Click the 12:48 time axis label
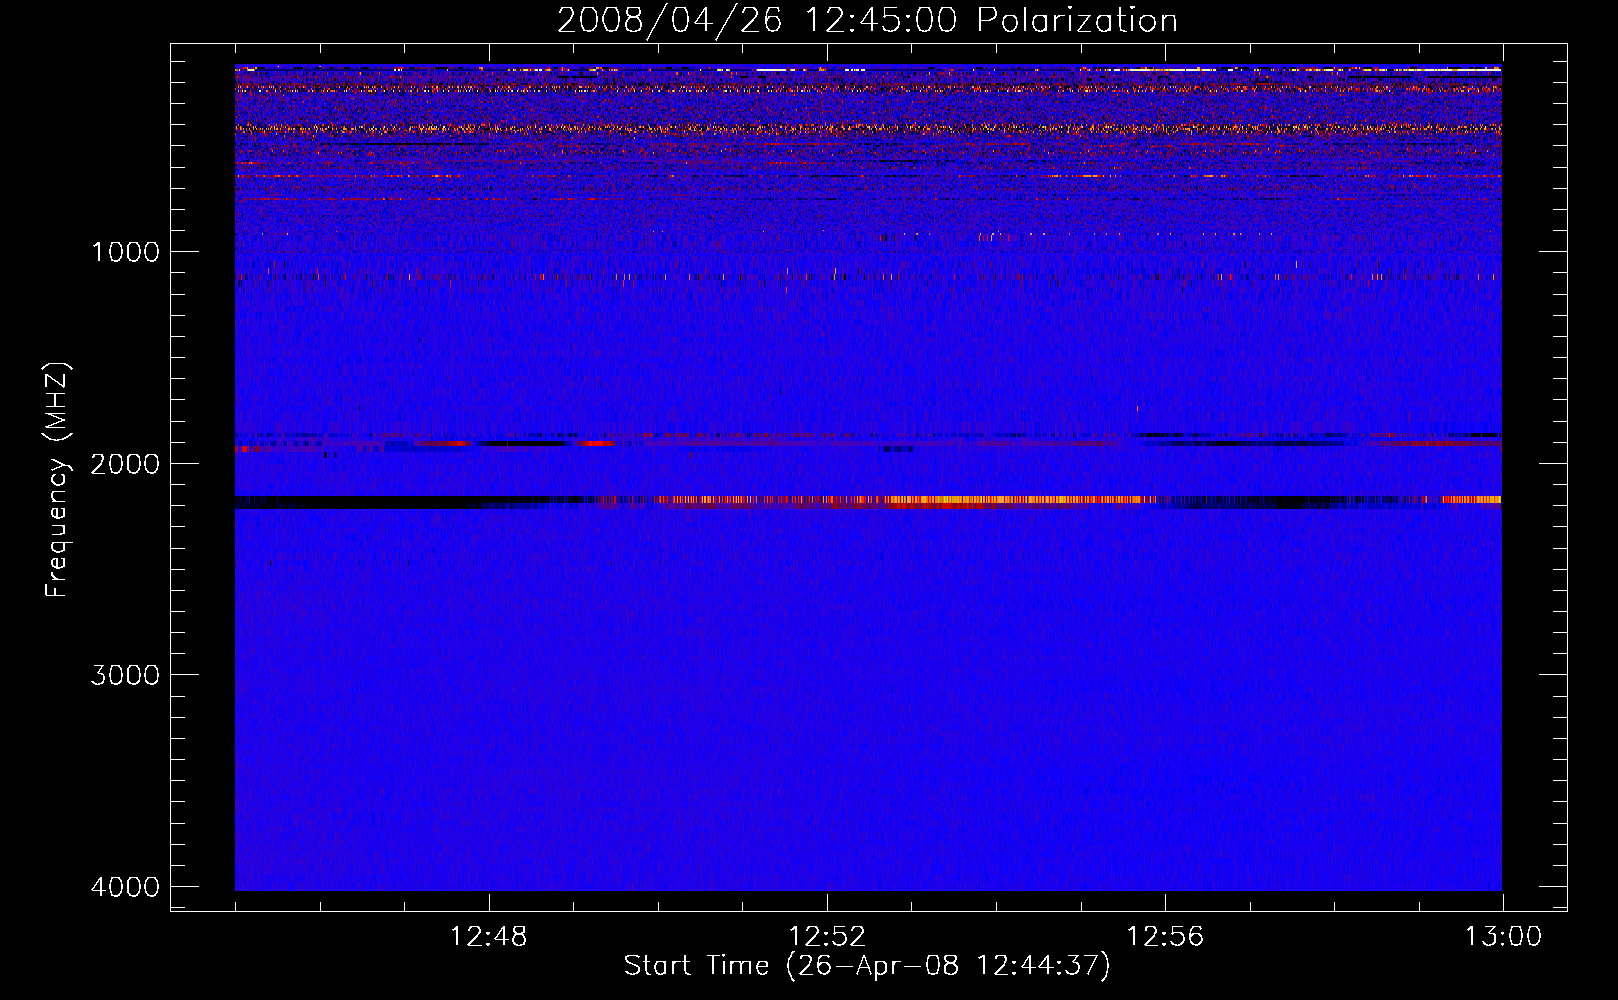Image resolution: width=1618 pixels, height=1000 pixels. tap(489, 937)
